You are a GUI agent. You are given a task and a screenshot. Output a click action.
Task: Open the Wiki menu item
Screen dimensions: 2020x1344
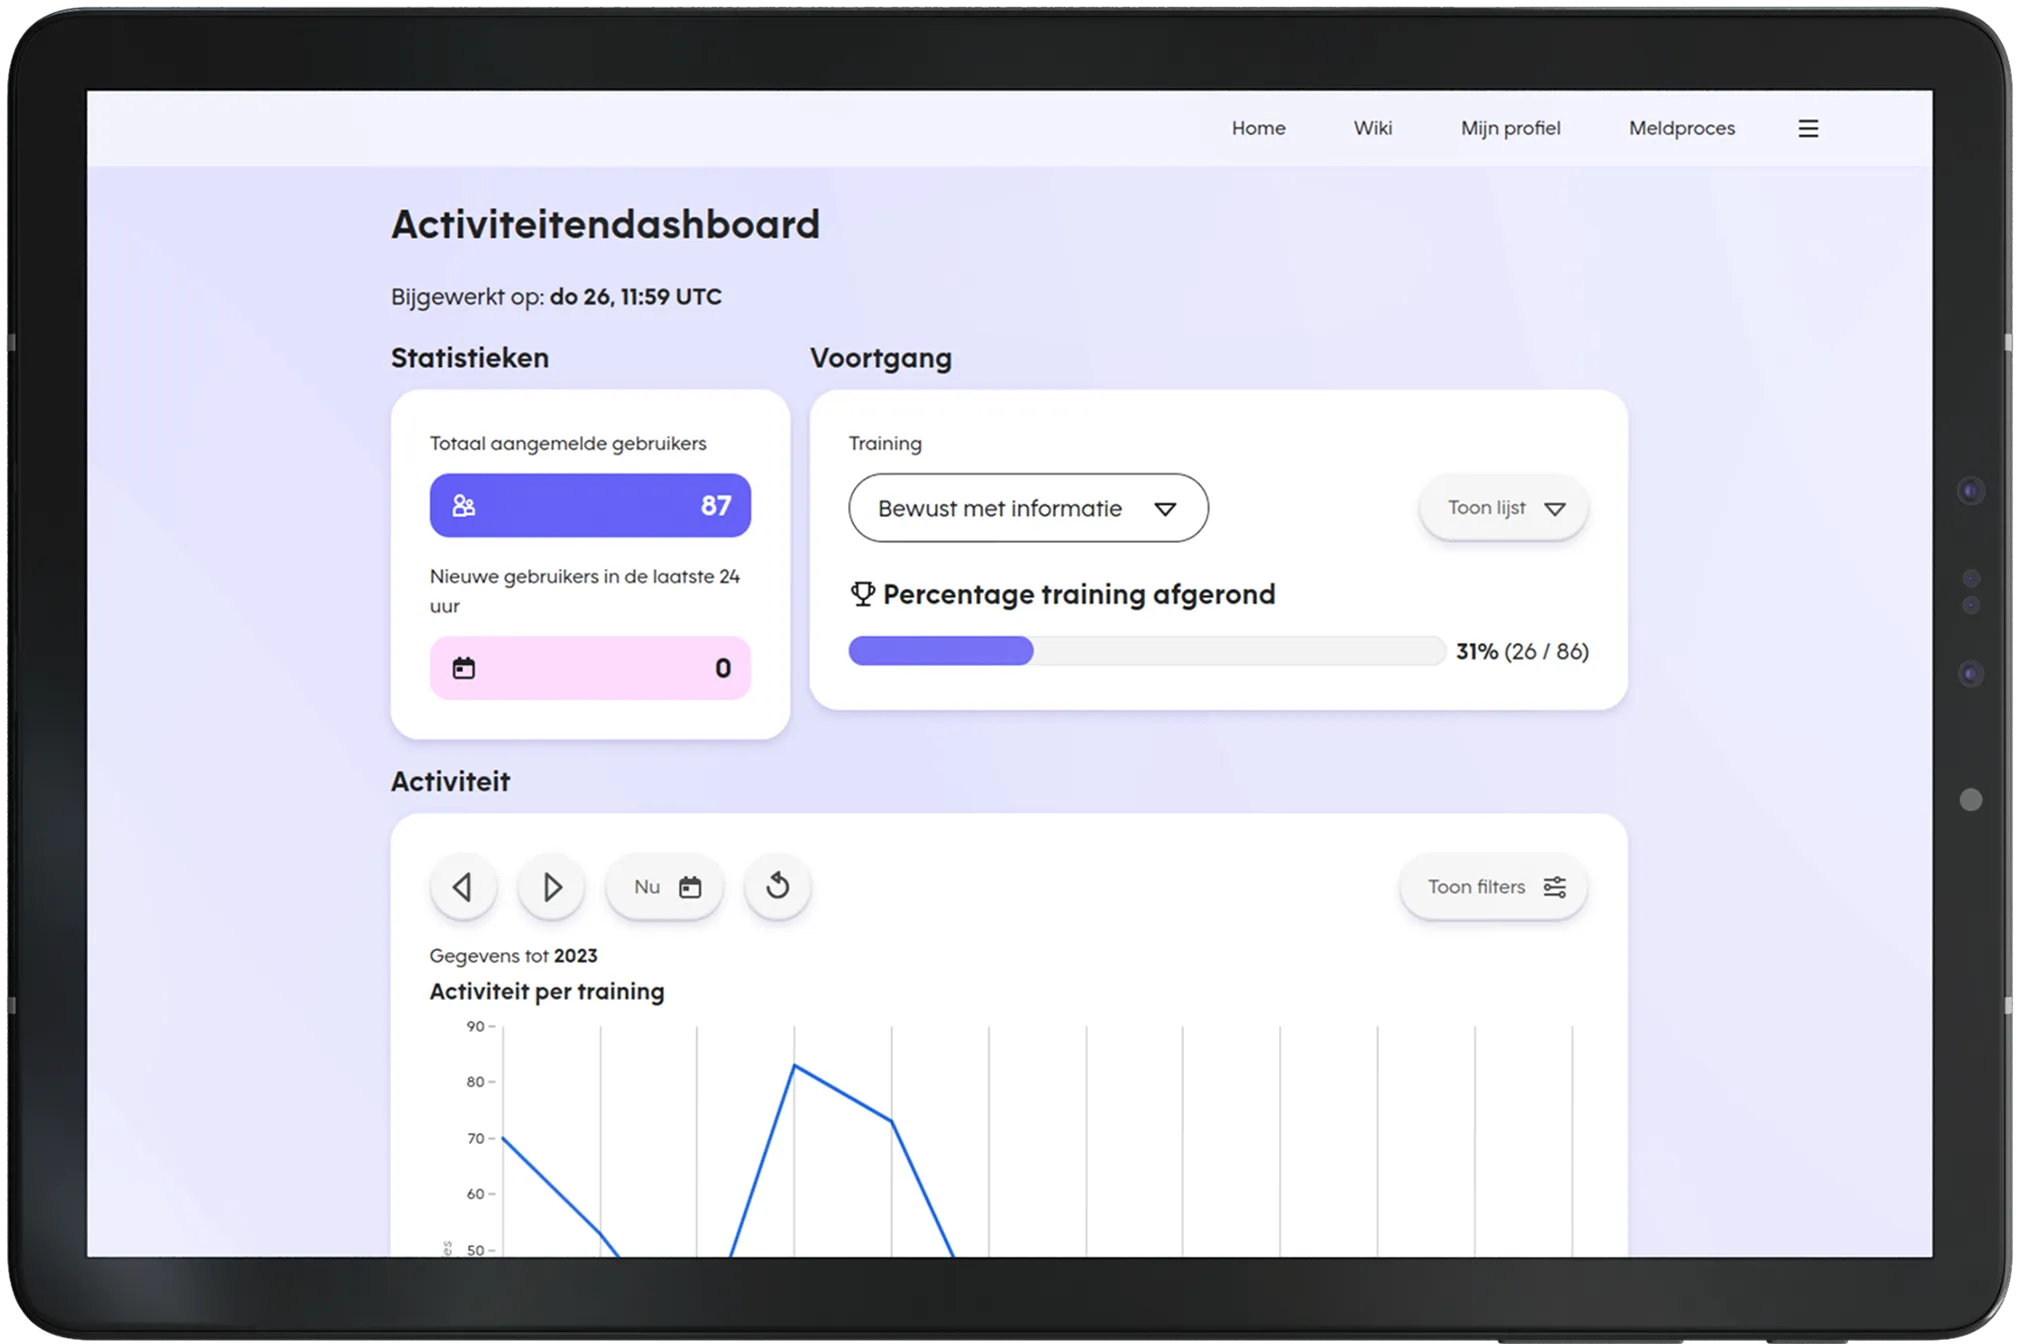click(1372, 128)
